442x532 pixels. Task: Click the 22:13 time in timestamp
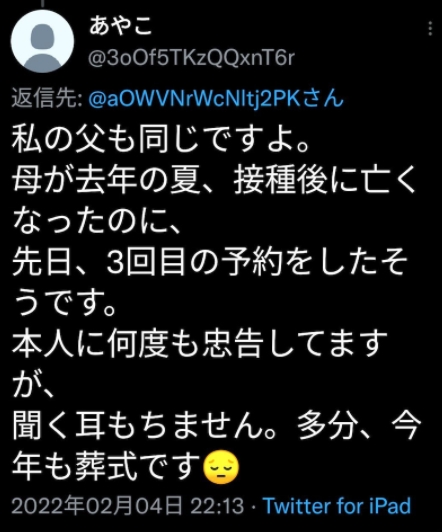click(217, 506)
